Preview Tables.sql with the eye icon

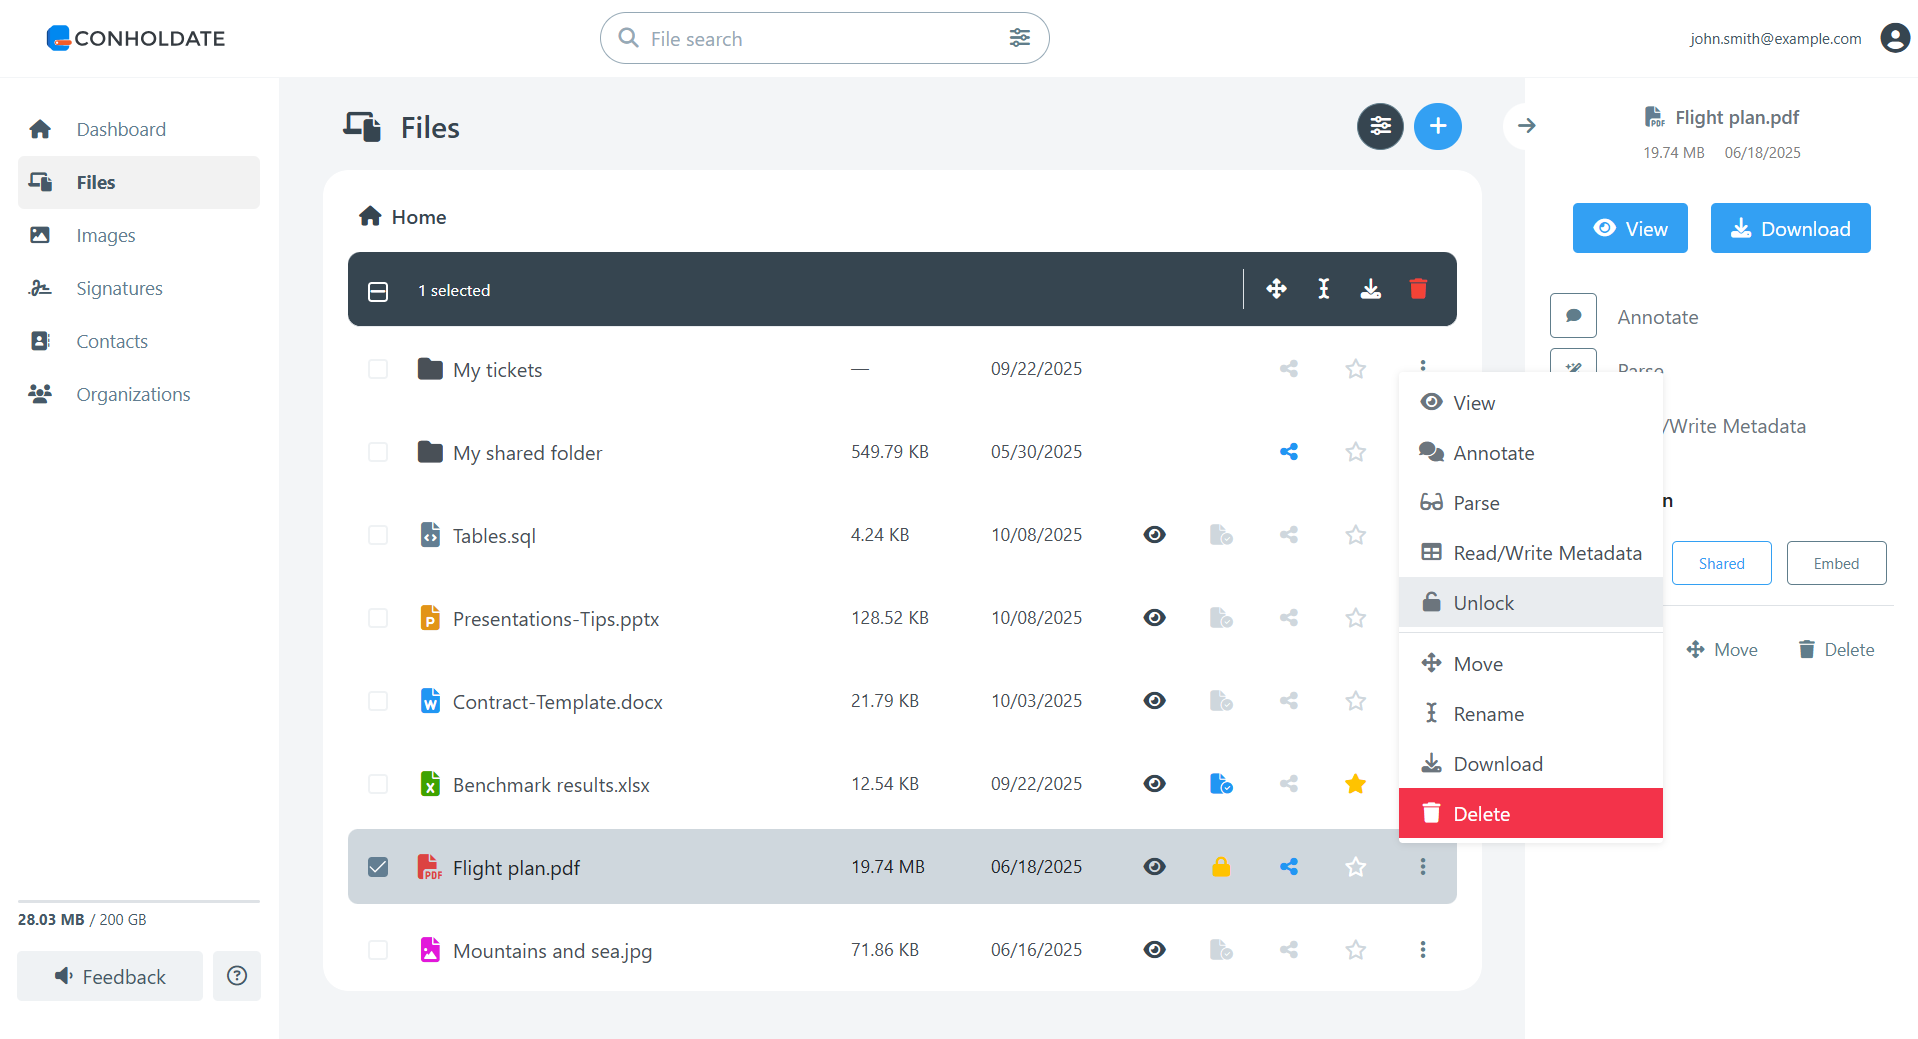1154,535
